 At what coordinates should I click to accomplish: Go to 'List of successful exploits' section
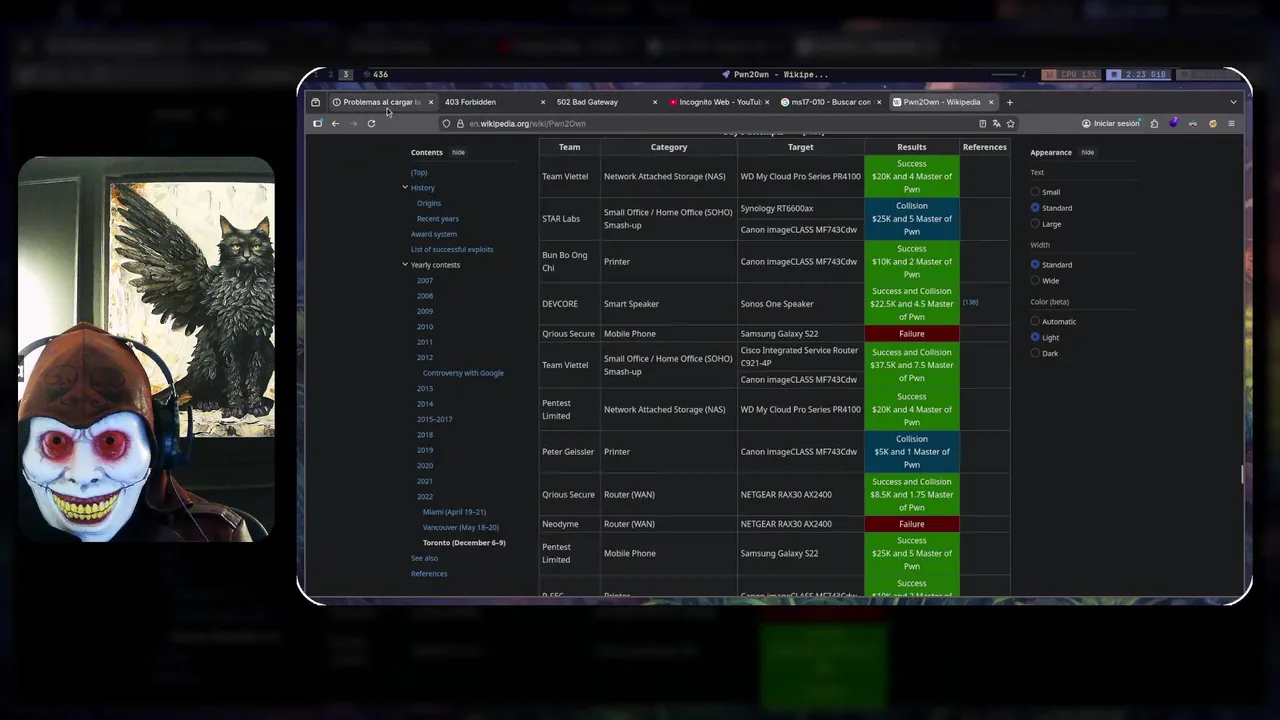452,250
